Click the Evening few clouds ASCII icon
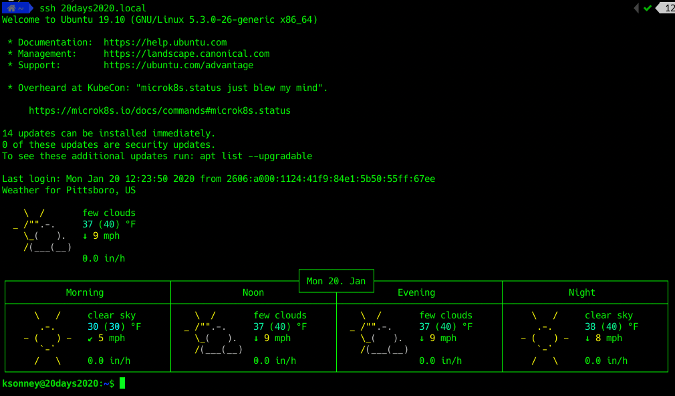The image size is (675, 396). coord(379,333)
